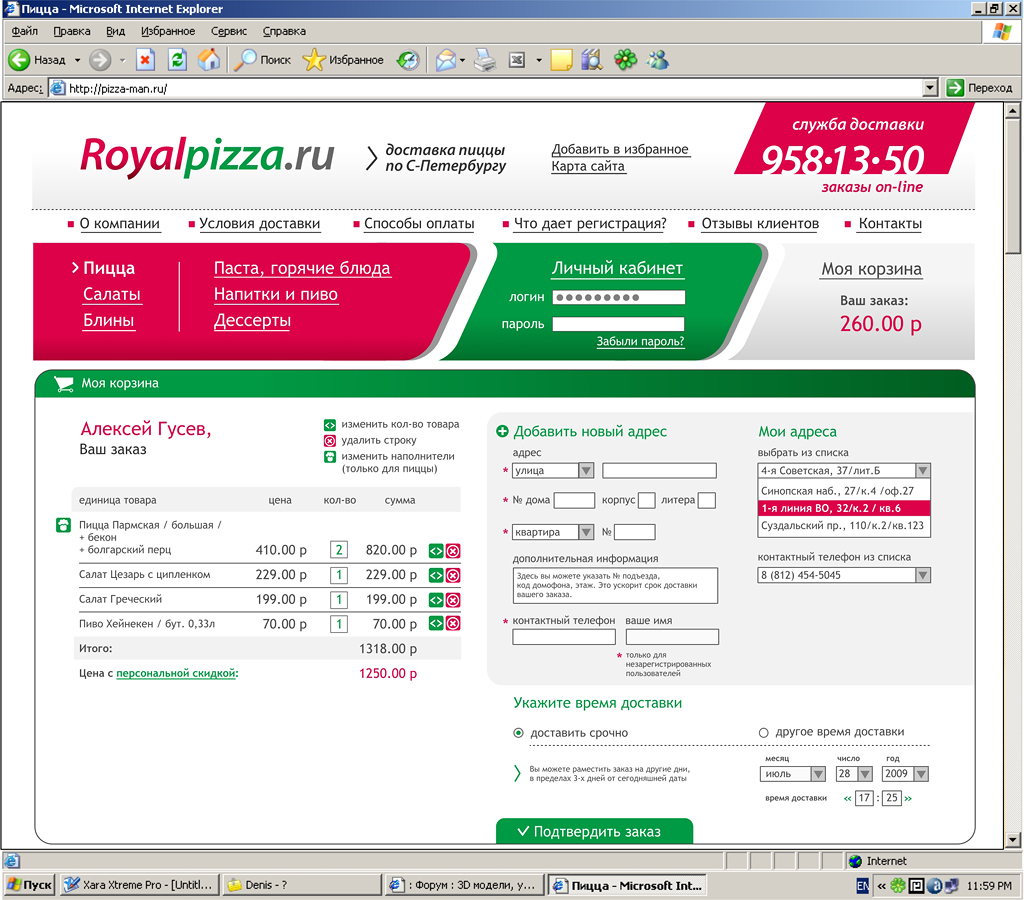Viewport: 1024px width, 900px height.
Task: Delete Салат Греческий with the red remove icon
Action: 453,601
